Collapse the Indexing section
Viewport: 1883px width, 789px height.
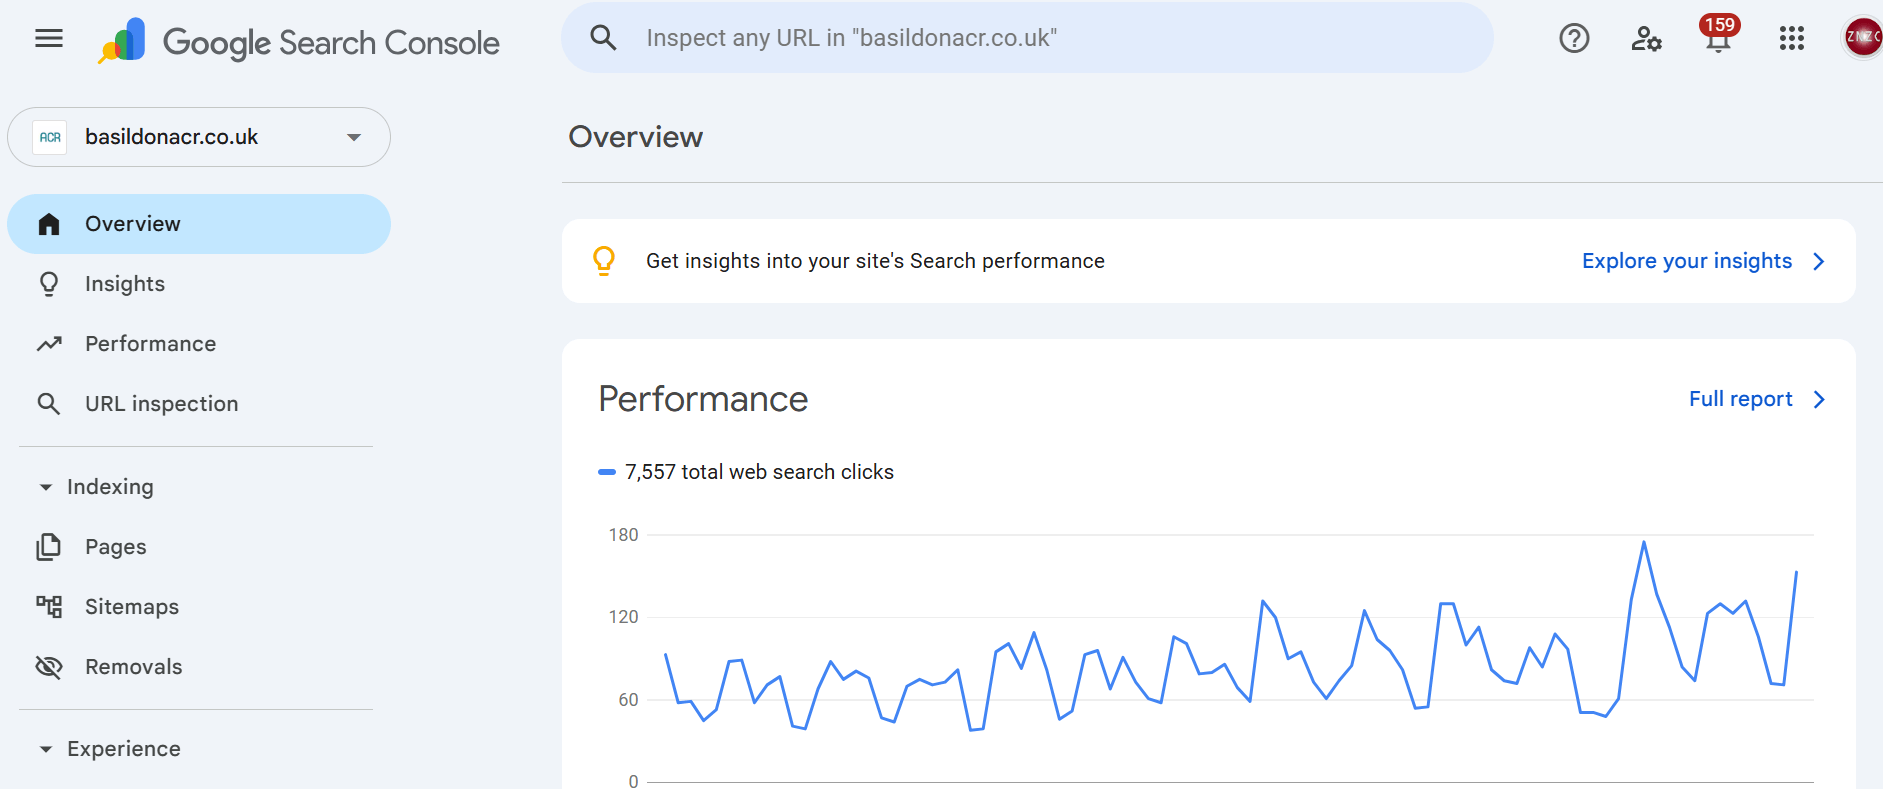(x=46, y=487)
